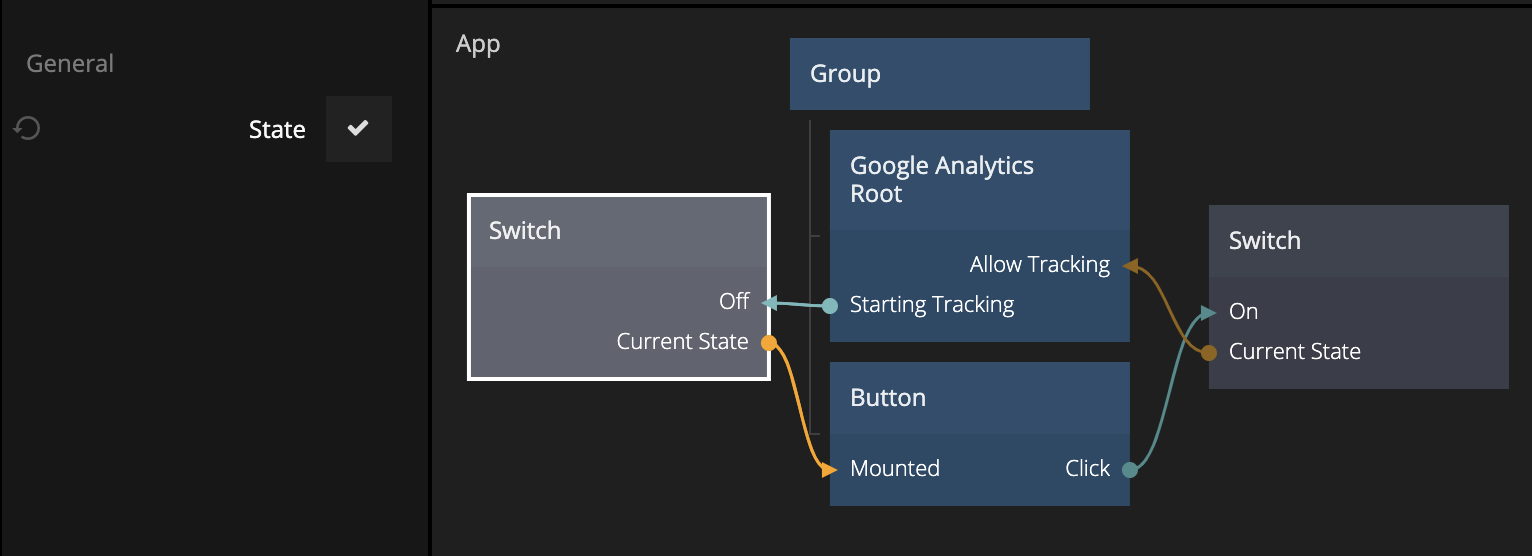
Task: Click the App component label
Action: 478,44
